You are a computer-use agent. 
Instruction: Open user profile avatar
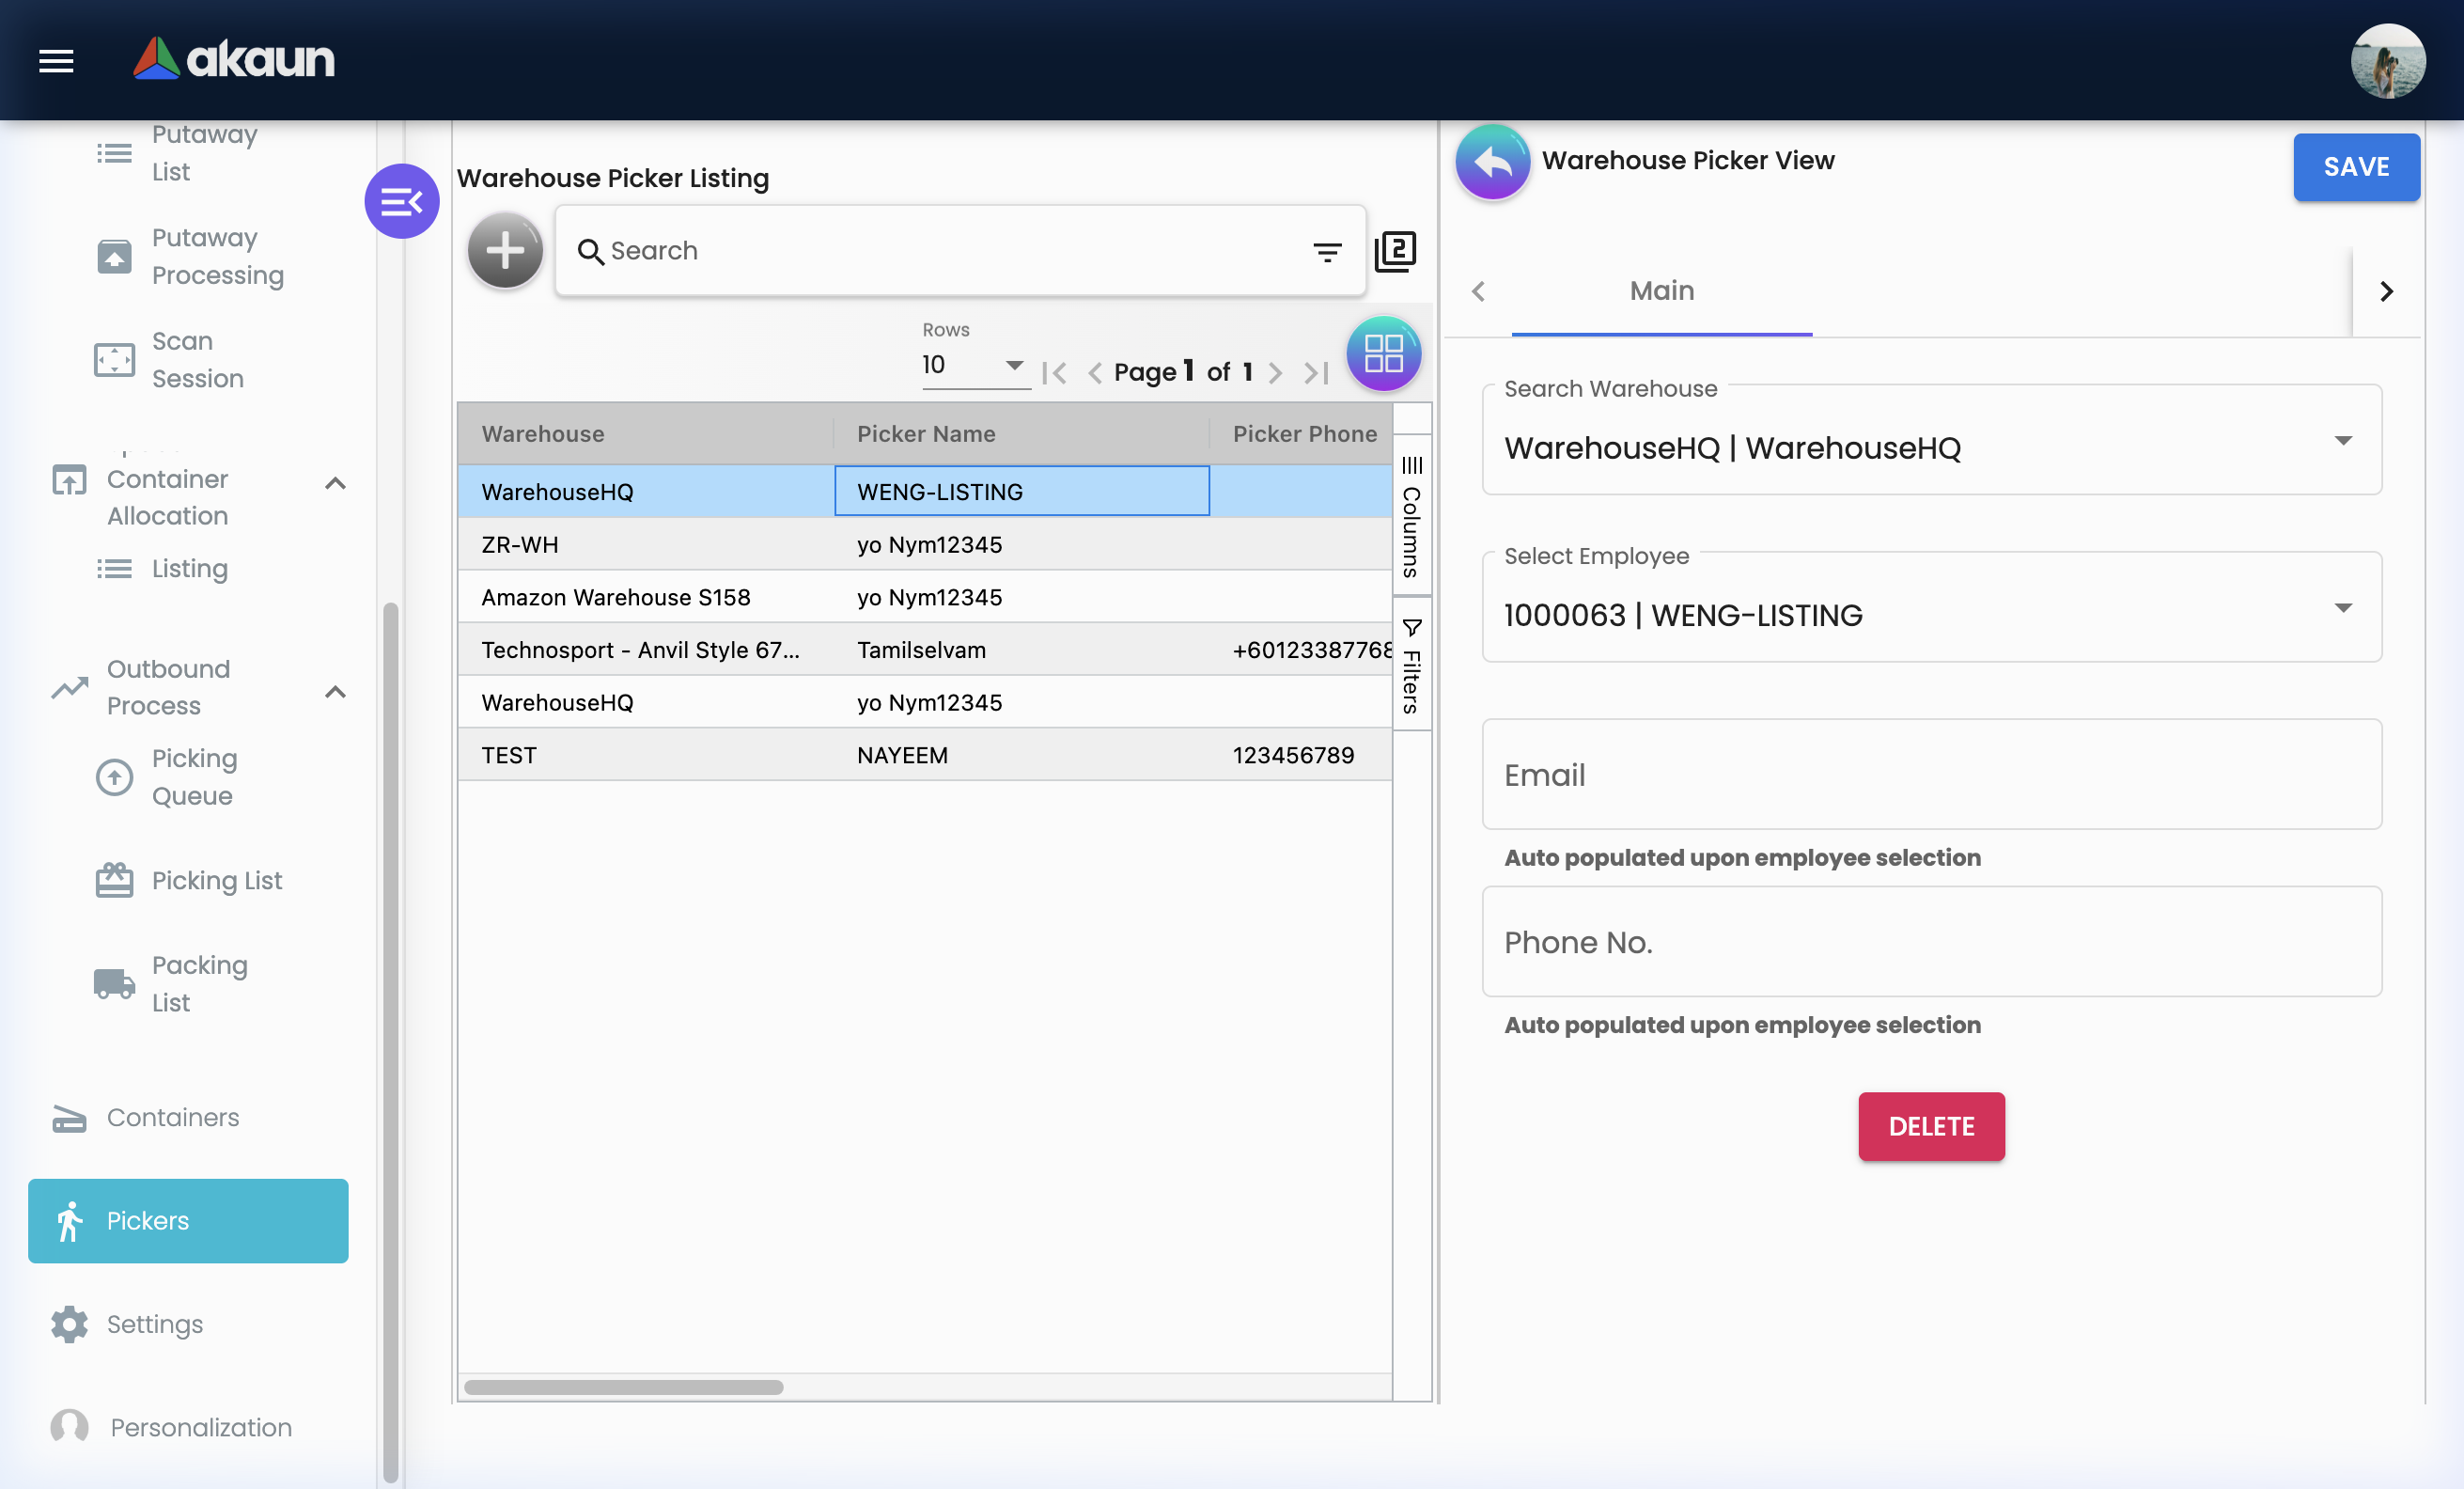2387,61
